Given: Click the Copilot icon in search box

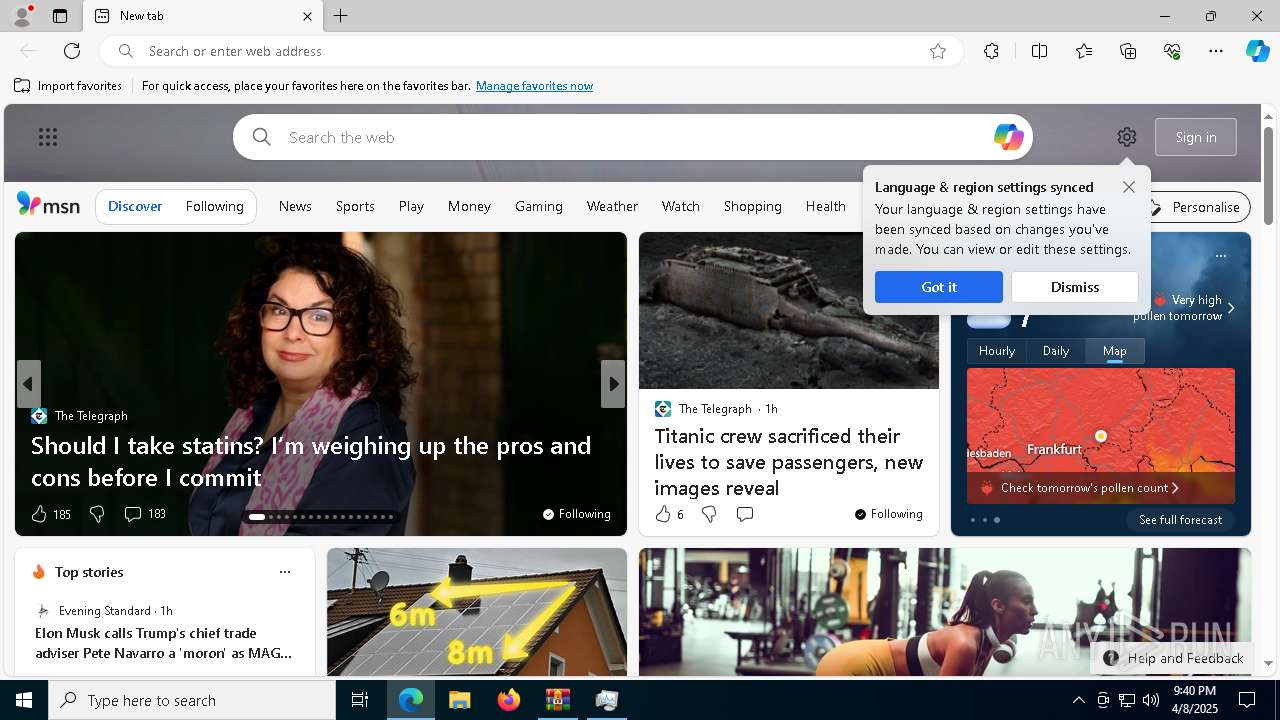Looking at the screenshot, I should point(1008,137).
